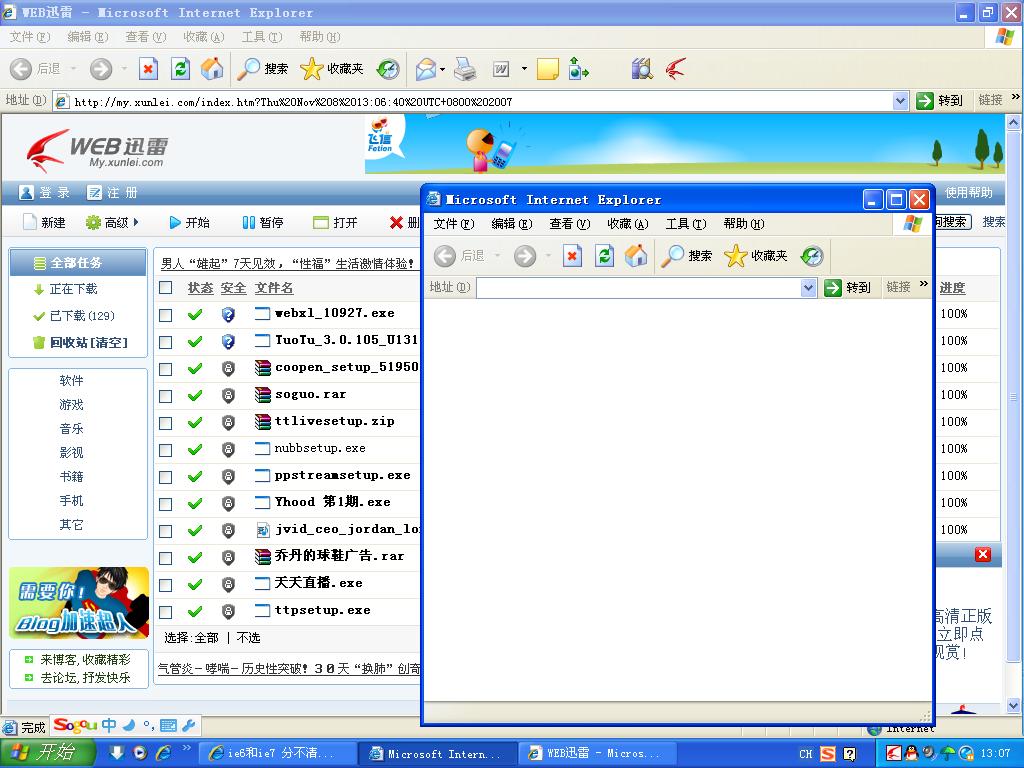The height and width of the screenshot is (768, 1024).
Task: Open address dropdown in front IE window
Action: click(808, 288)
